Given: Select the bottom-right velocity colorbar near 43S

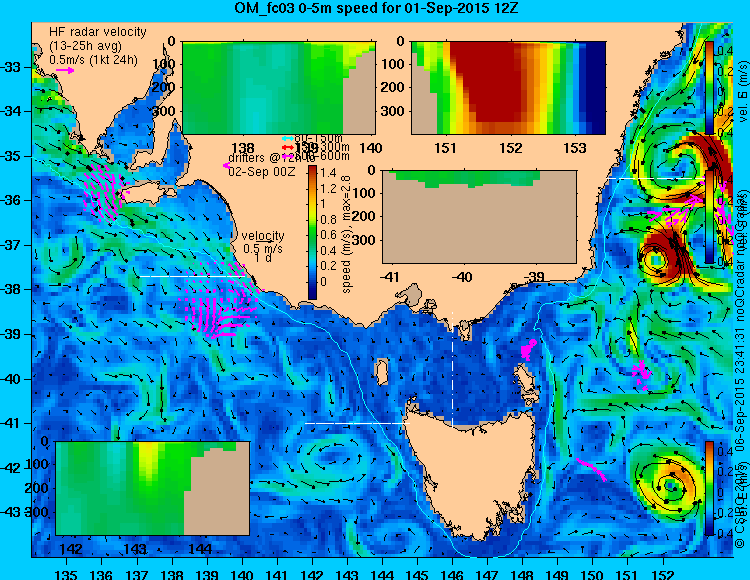Looking at the screenshot, I should click(709, 488).
